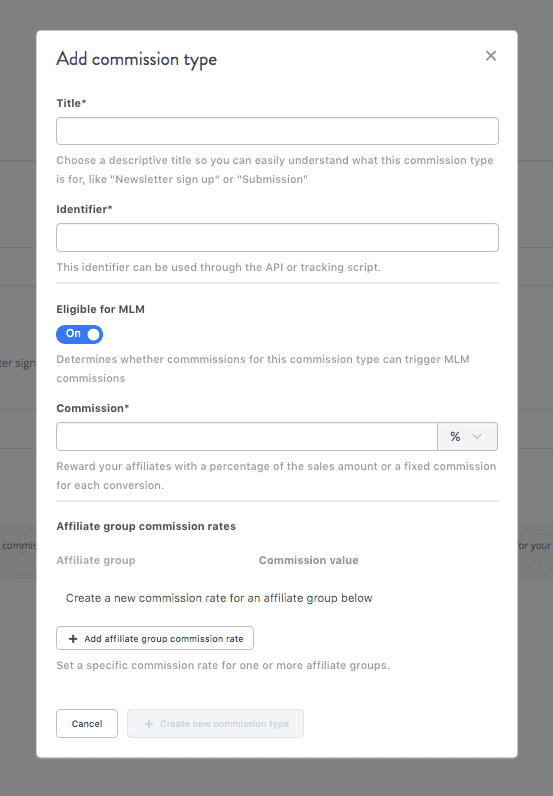Viewport: 553px width, 796px height.
Task: Click the chevron arrow next to percent sign
Action: pyautogui.click(x=477, y=437)
